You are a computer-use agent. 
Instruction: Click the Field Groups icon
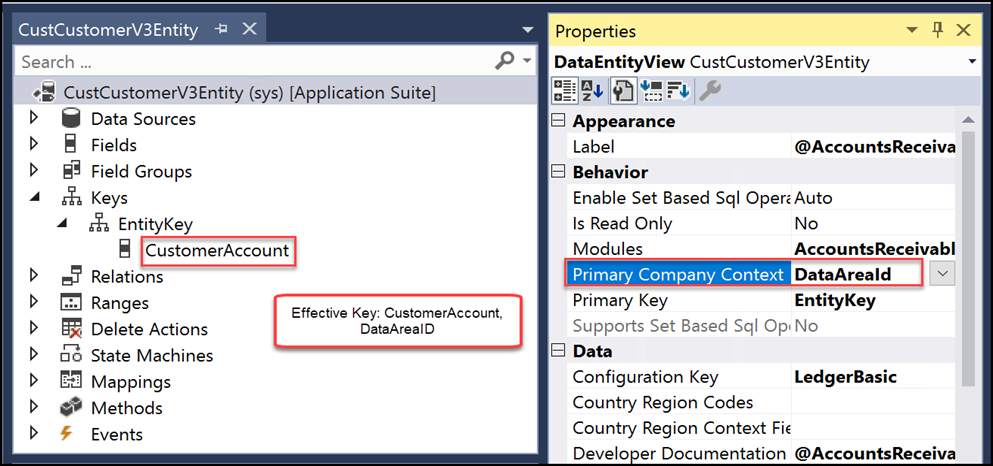(71, 171)
